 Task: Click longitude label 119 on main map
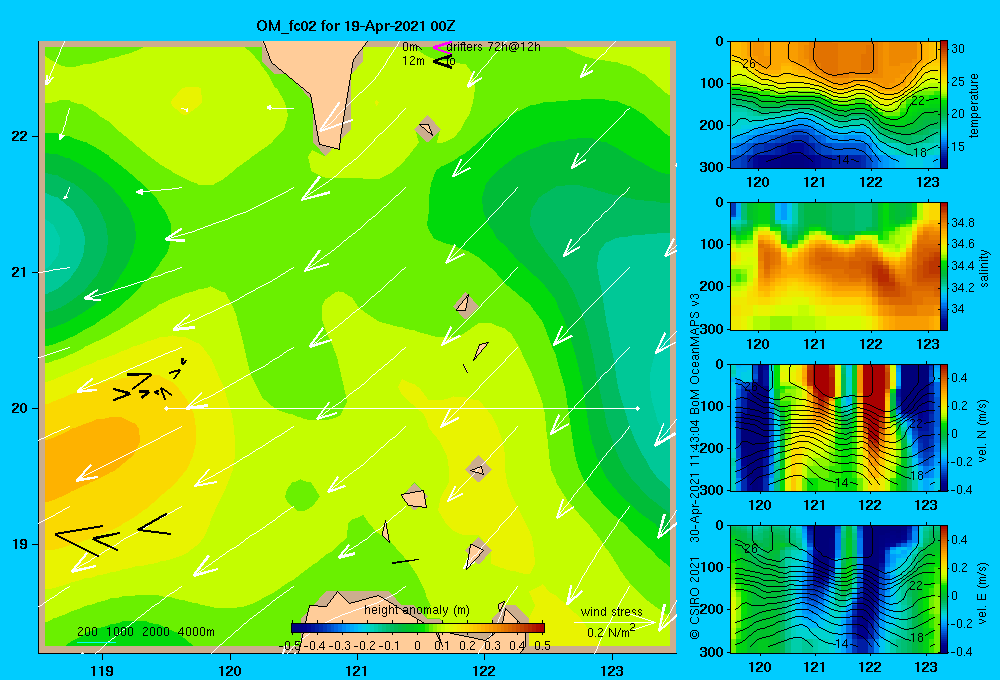click(x=102, y=670)
